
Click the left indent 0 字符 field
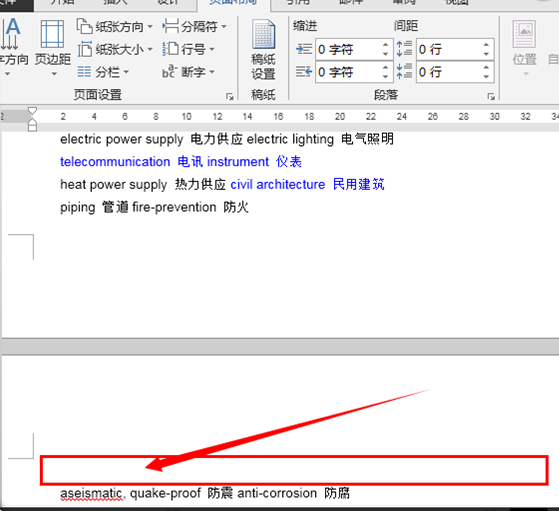pos(348,49)
